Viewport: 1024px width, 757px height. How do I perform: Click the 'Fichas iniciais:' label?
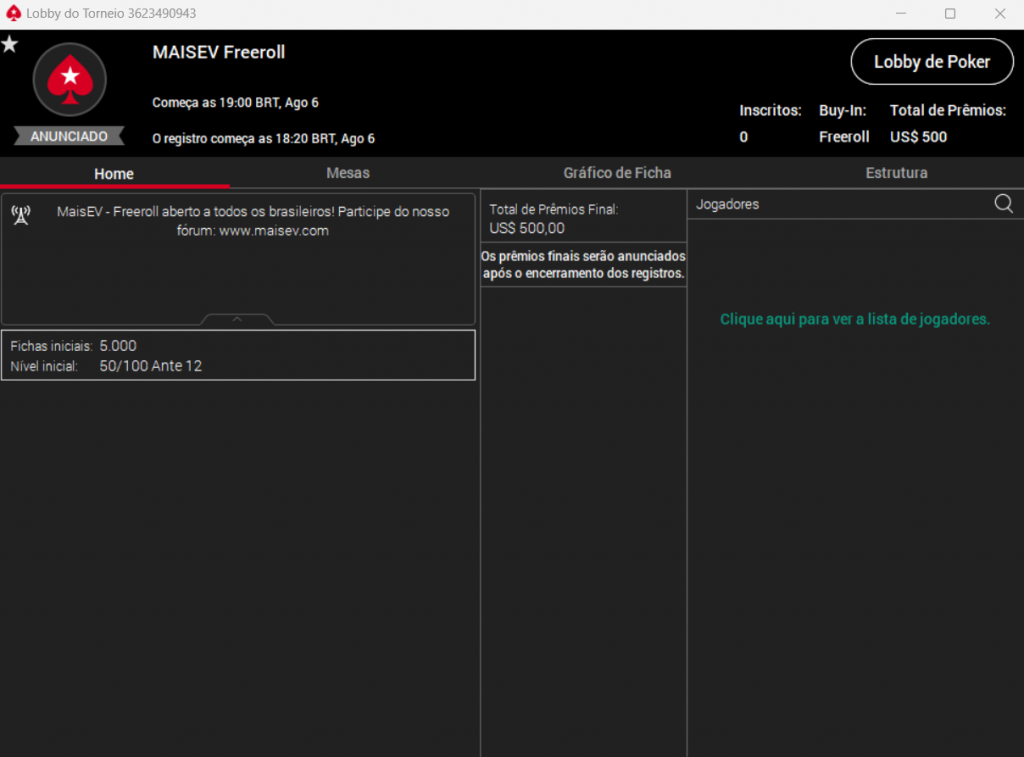click(51, 346)
